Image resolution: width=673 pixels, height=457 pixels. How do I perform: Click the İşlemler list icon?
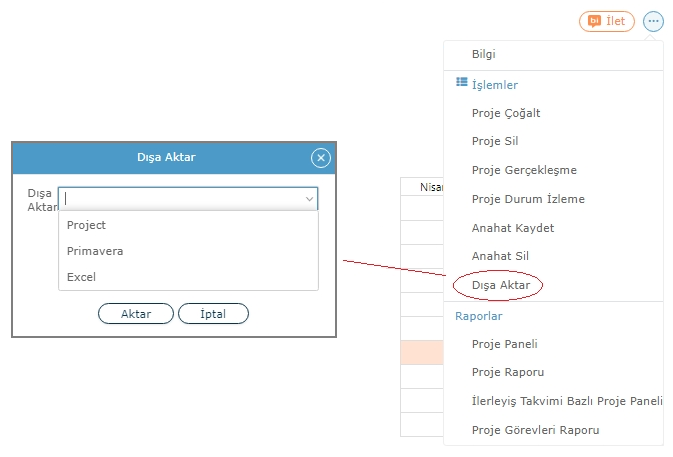tap(461, 82)
